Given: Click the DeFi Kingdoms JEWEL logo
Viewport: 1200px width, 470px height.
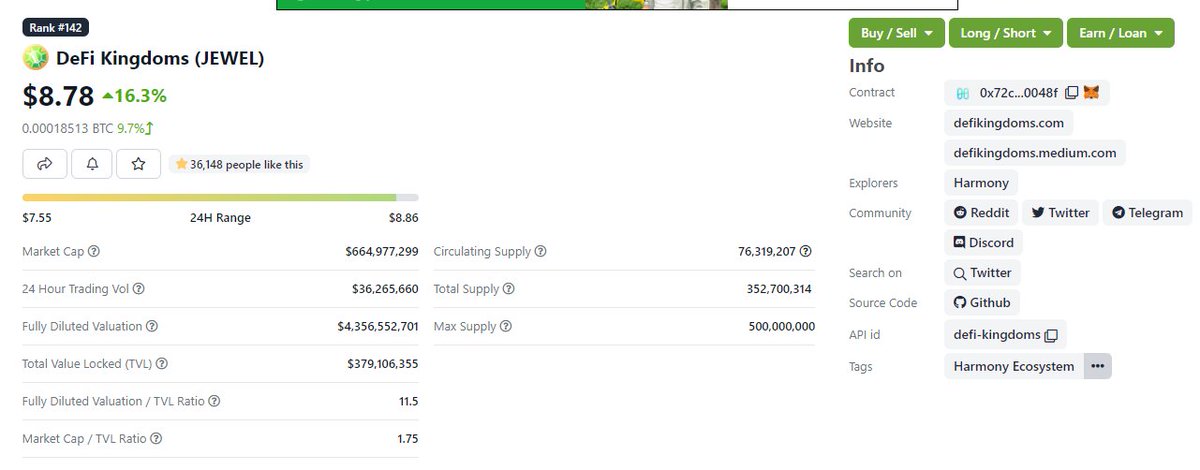Looking at the screenshot, I should 35,58.
